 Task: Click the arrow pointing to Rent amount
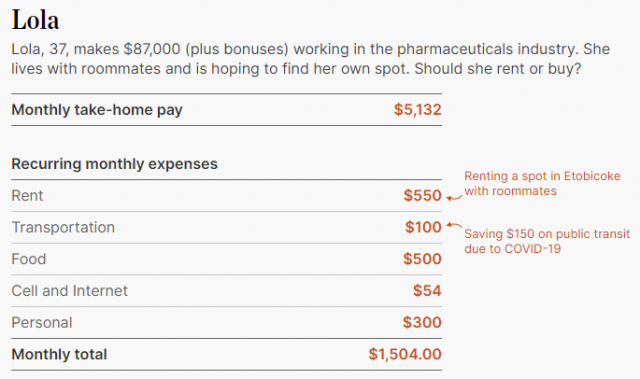(454, 198)
